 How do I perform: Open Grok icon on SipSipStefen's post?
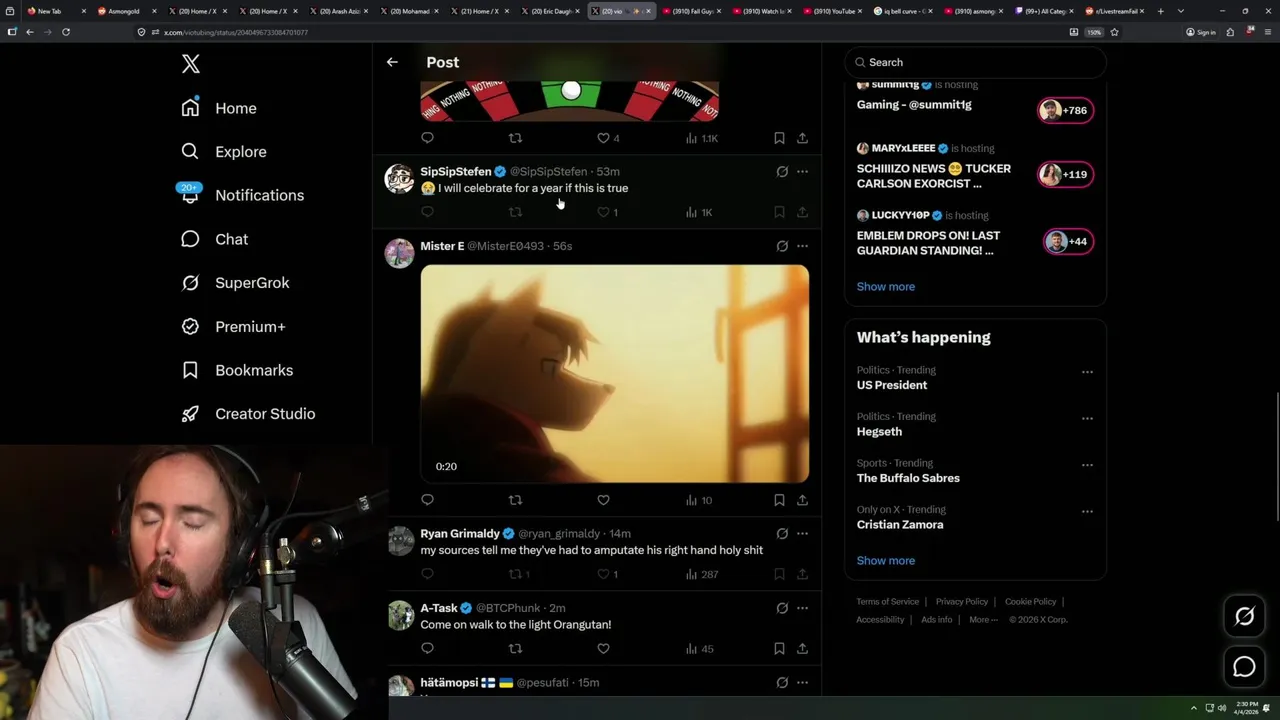[782, 172]
